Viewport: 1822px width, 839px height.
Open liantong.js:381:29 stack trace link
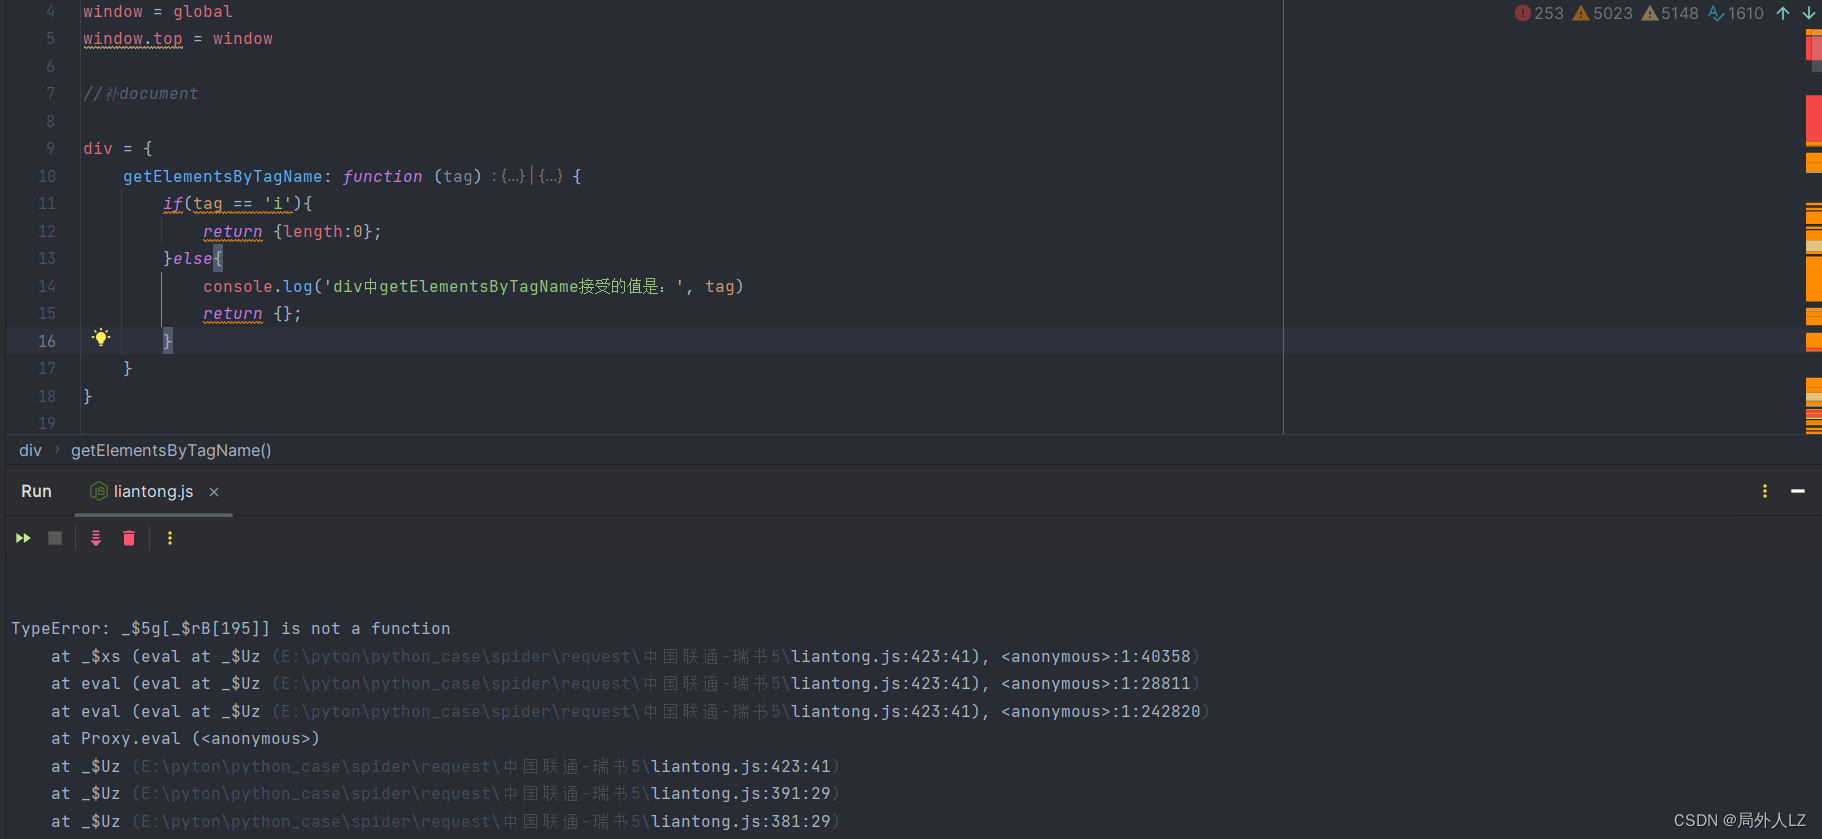(x=740, y=822)
